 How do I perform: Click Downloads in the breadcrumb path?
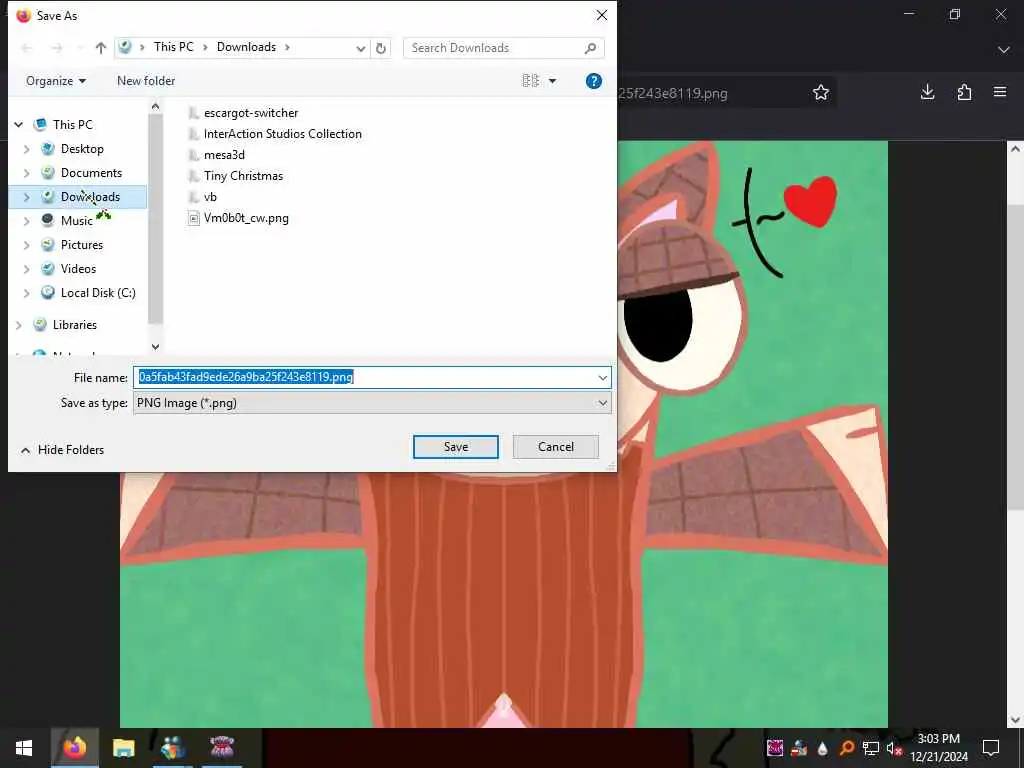pyautogui.click(x=246, y=47)
